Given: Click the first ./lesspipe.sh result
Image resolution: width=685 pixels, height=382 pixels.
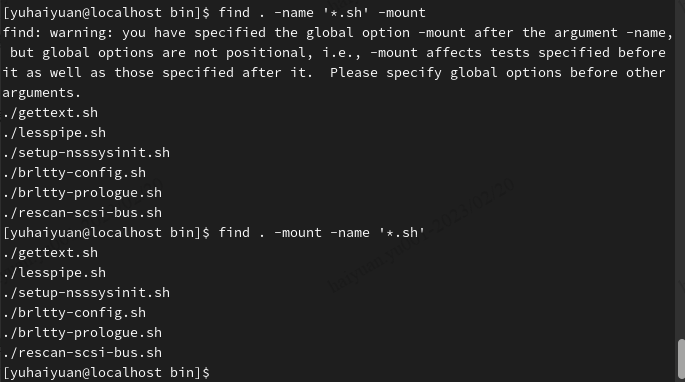Looking at the screenshot, I should [54, 133].
